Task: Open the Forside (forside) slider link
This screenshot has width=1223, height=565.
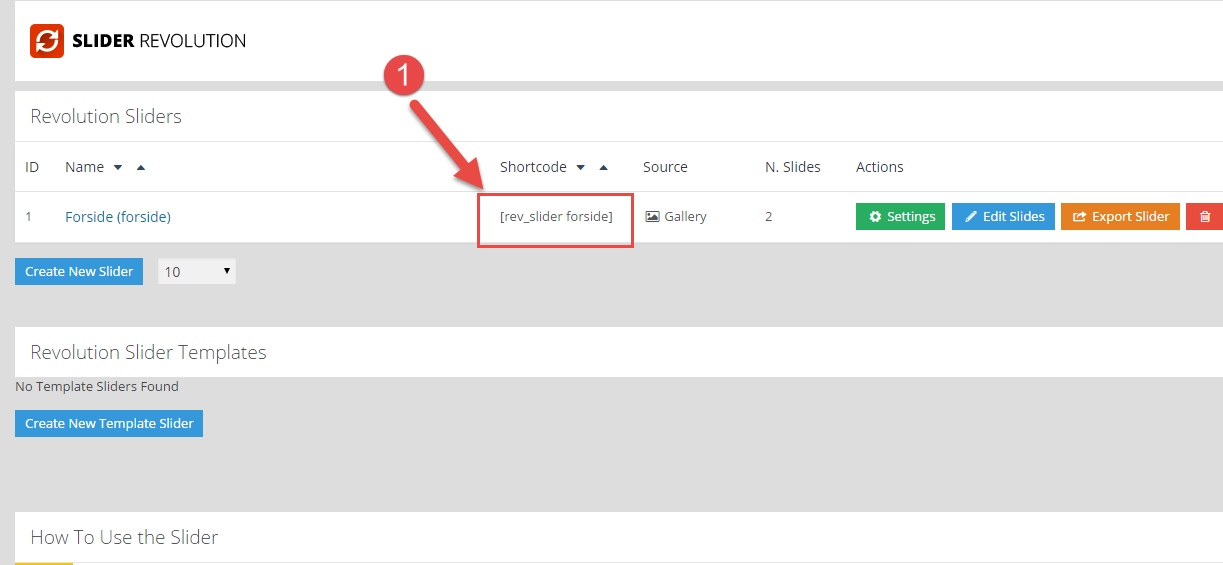Action: coord(118,216)
